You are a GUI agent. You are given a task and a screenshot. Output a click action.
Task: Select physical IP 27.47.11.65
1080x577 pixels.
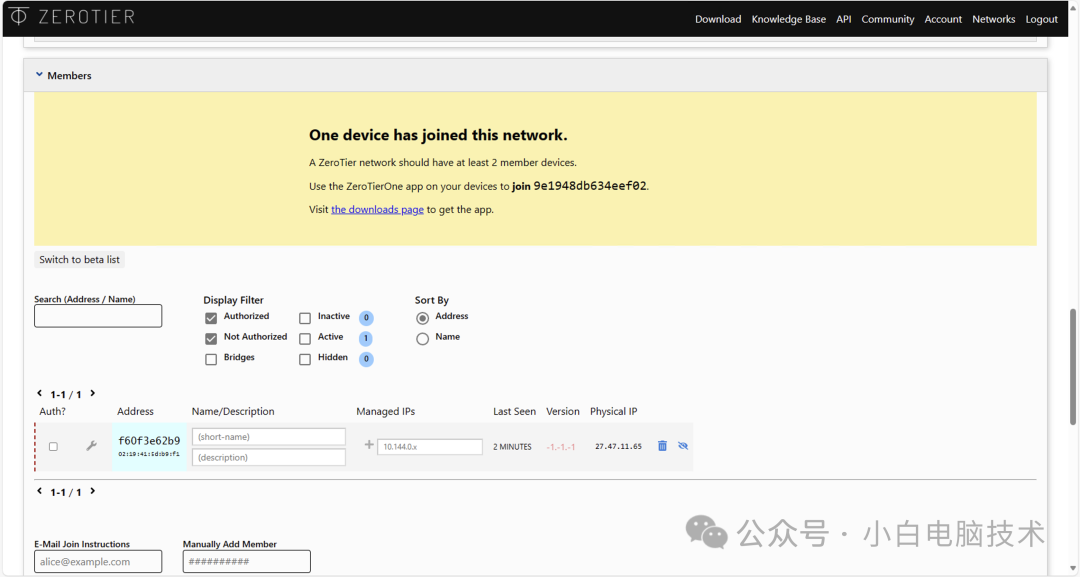619,446
